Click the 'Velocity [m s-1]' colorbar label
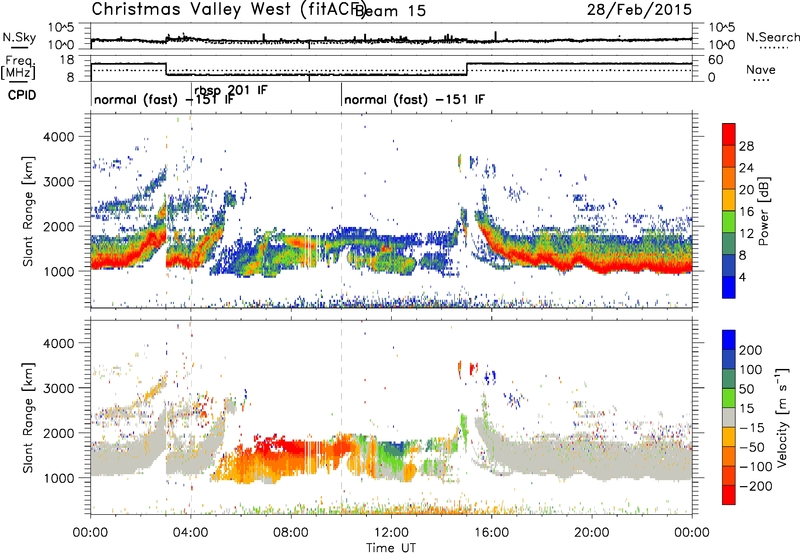 782,417
